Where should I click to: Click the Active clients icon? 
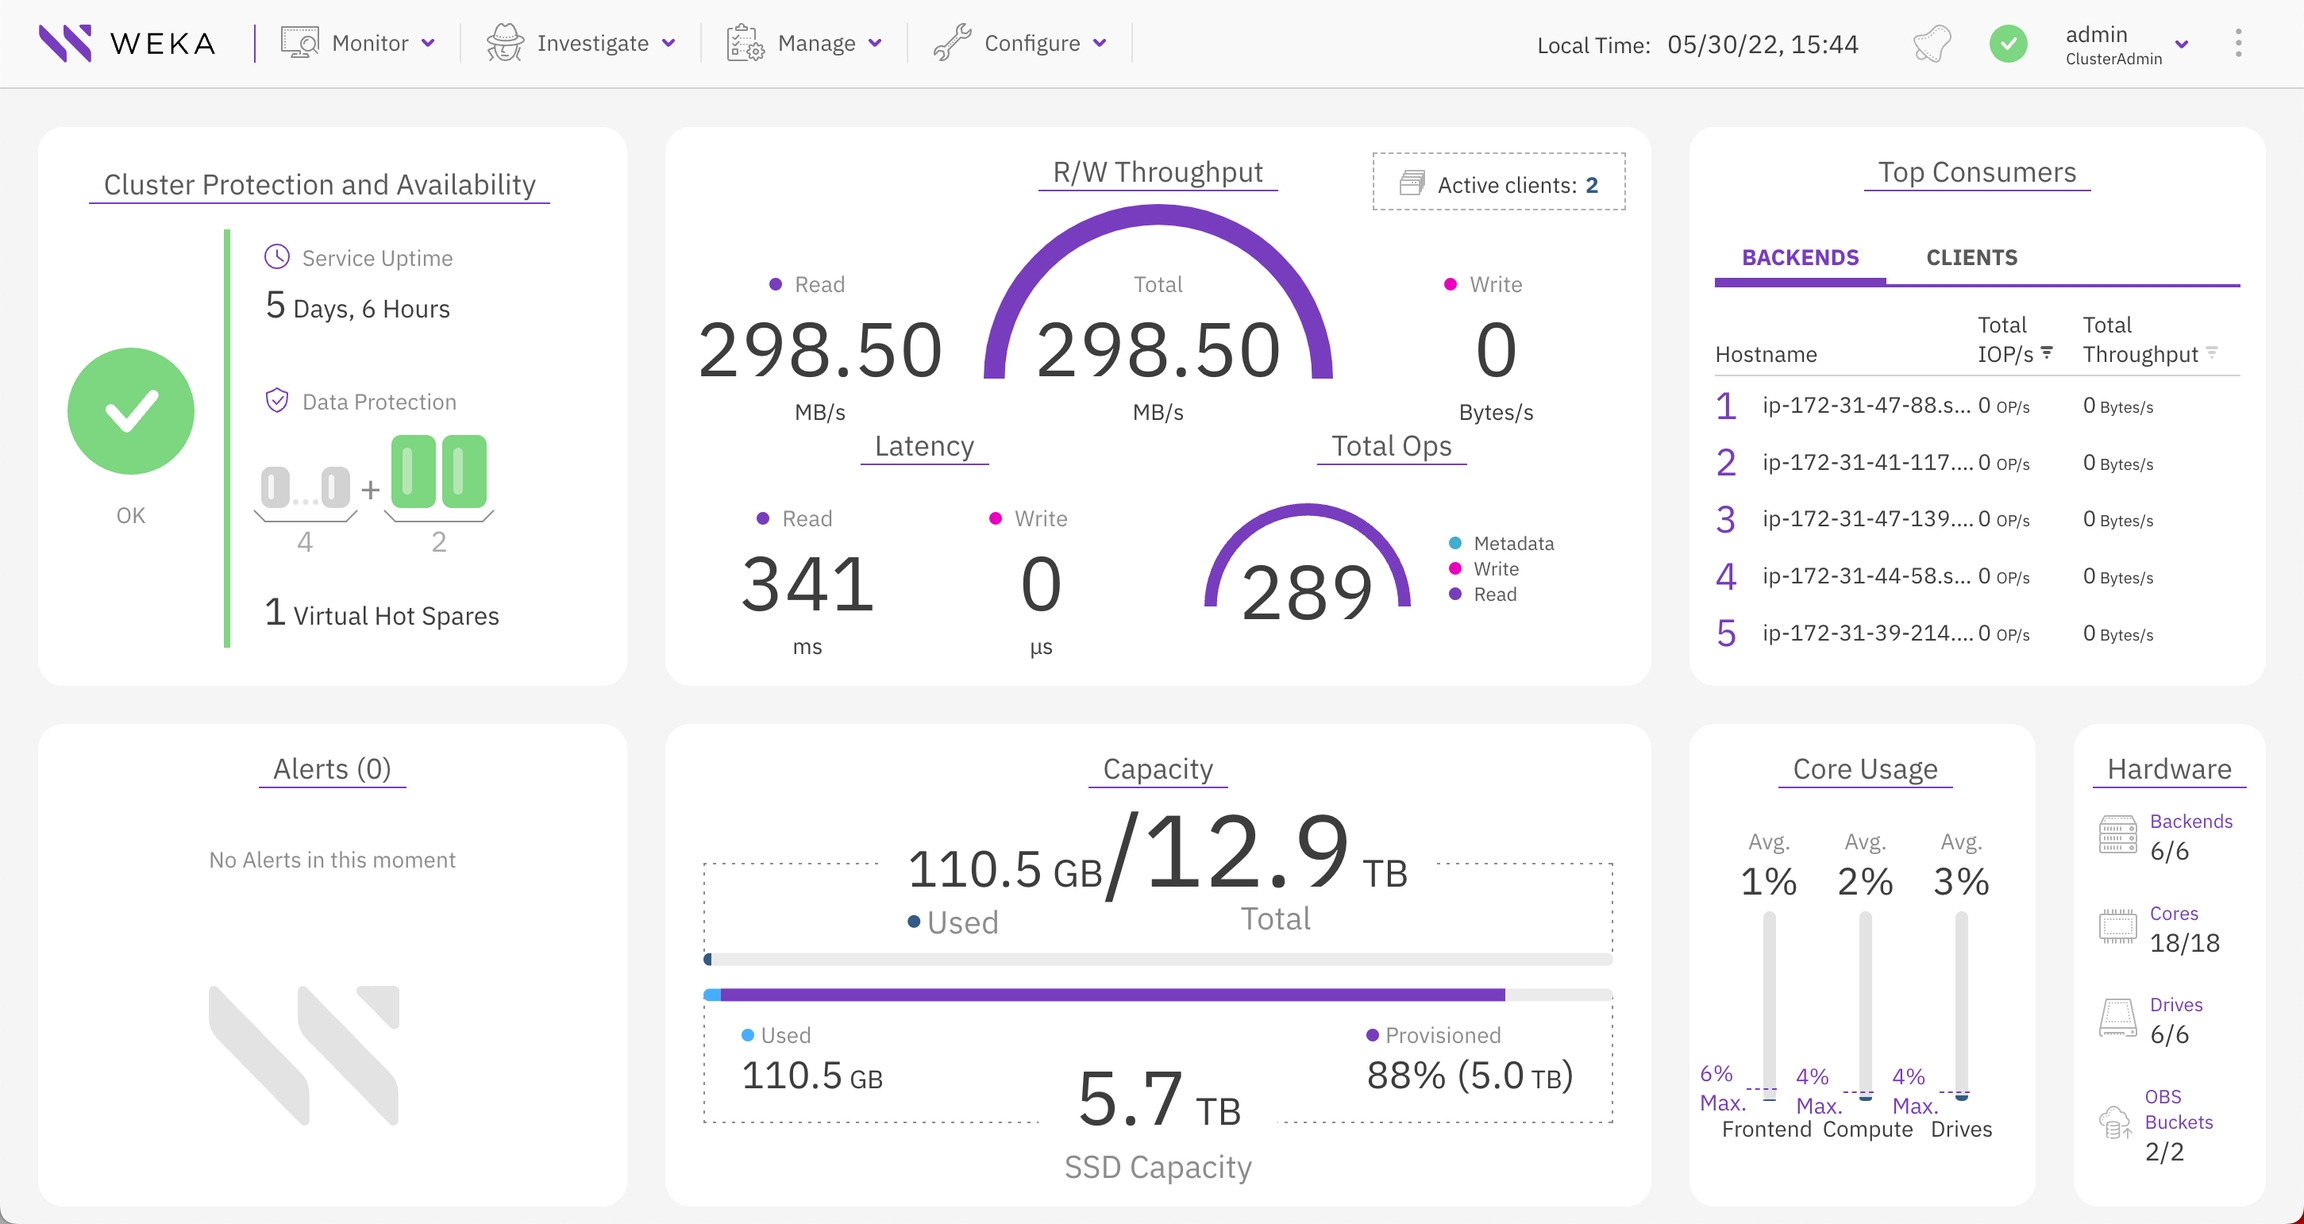(1411, 182)
